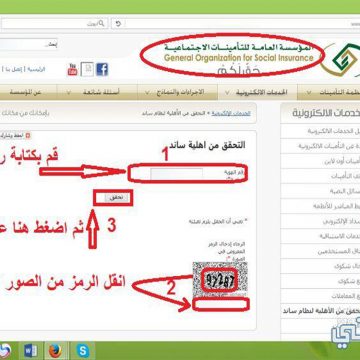360x360 pixels.
Task: Open Word from the taskbar
Action: [x=31, y=351]
